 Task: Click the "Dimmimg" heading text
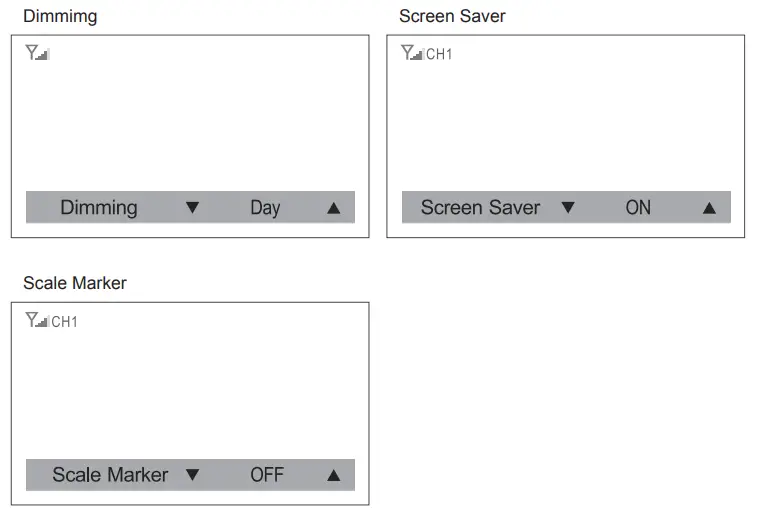[x=60, y=16]
